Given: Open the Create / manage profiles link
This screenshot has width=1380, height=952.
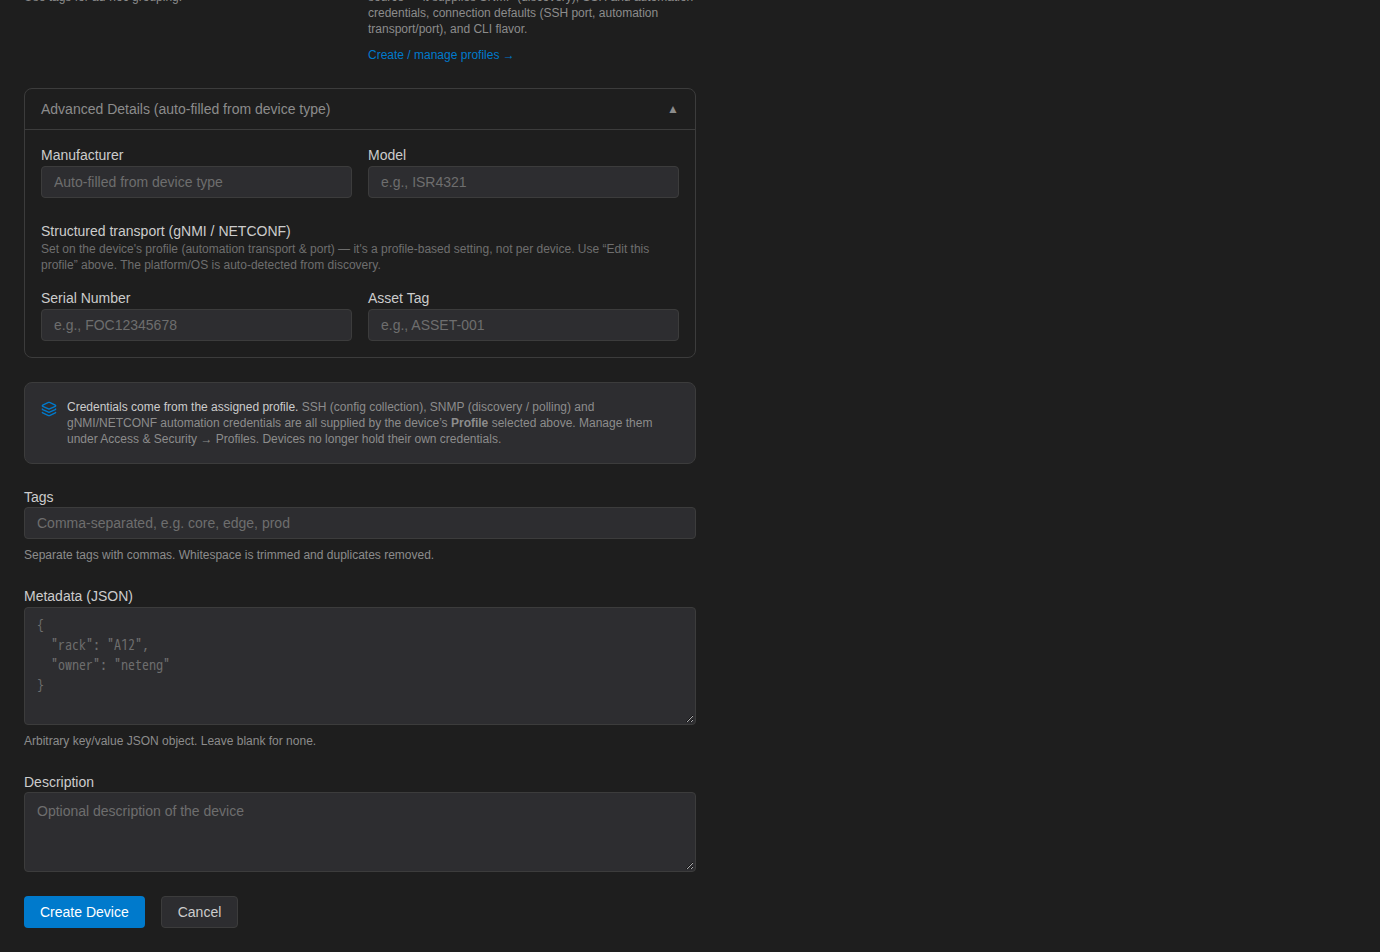Looking at the screenshot, I should tap(440, 55).
